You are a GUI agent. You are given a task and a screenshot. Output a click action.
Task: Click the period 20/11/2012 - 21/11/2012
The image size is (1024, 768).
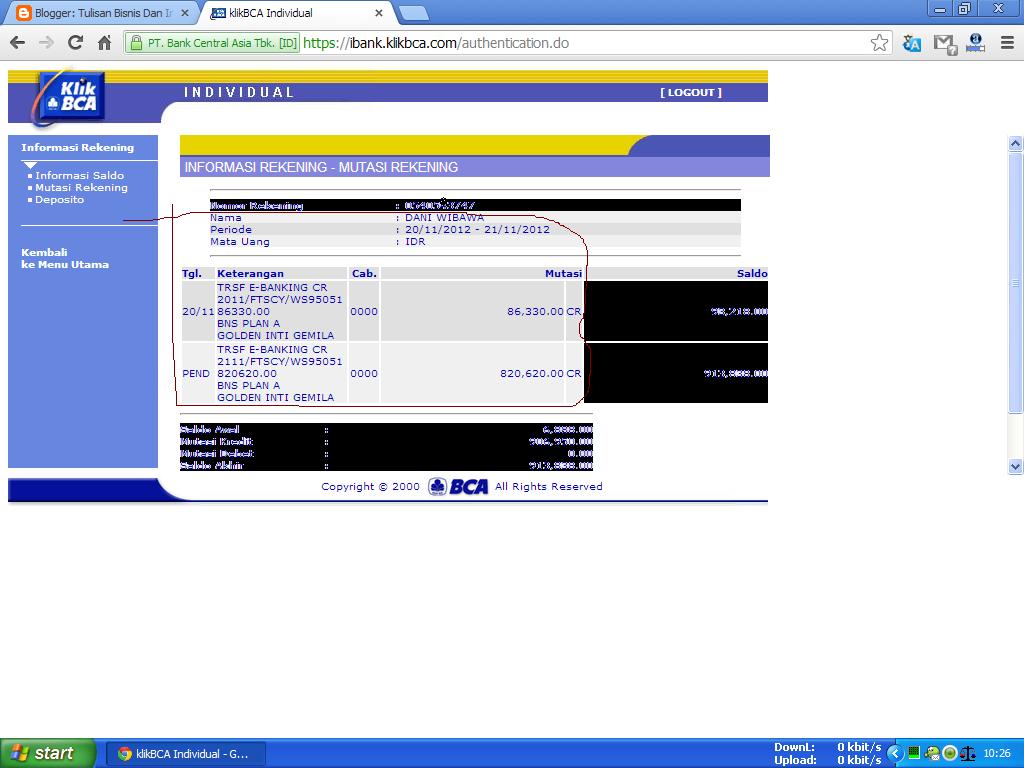coord(477,230)
